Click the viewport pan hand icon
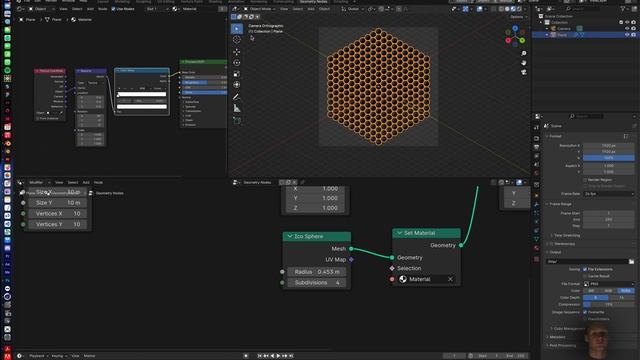Viewport: 640px width, 360px height. (x=524, y=63)
